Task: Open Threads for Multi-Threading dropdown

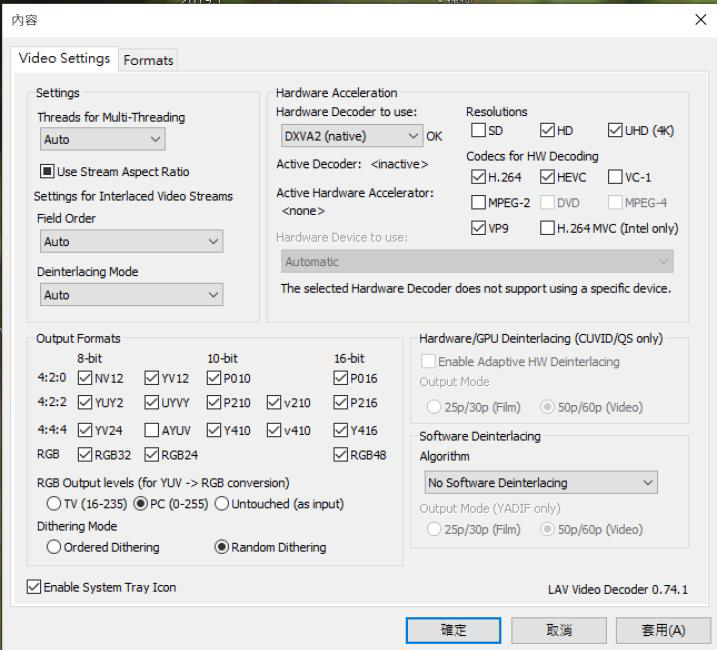Action: [102, 140]
